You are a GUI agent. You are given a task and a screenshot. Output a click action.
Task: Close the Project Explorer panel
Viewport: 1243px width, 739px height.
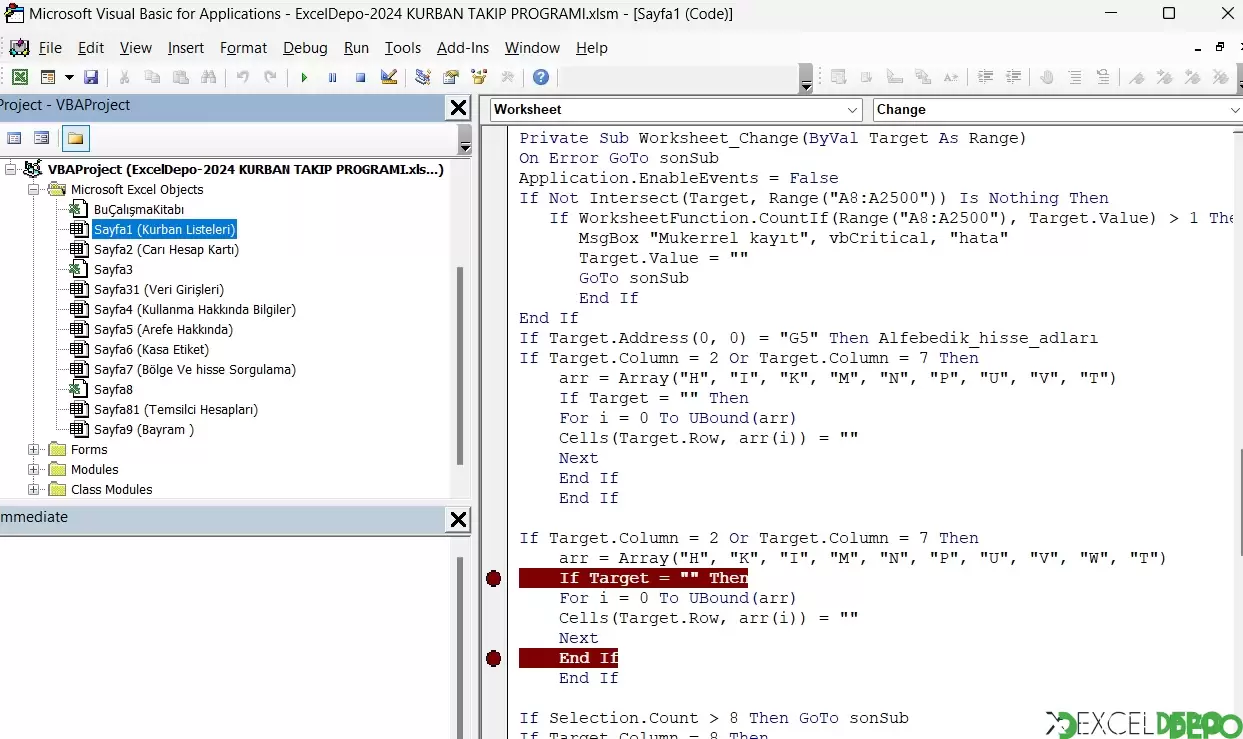pos(458,108)
